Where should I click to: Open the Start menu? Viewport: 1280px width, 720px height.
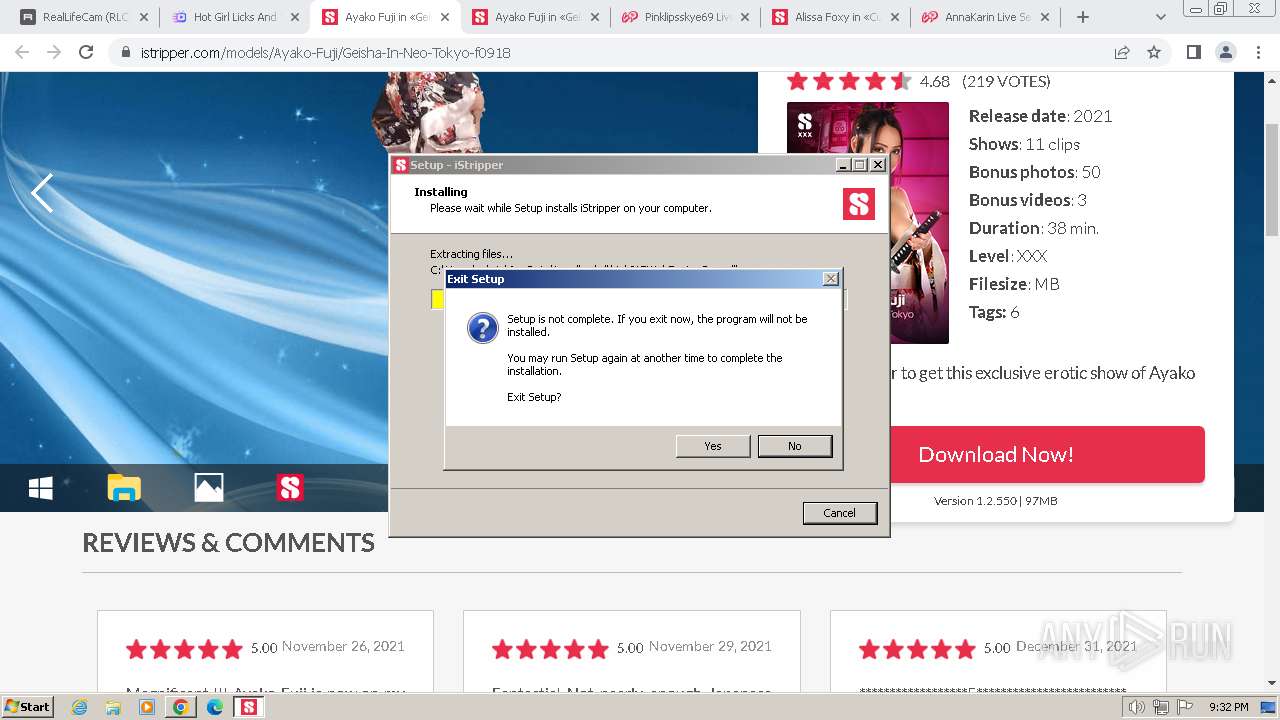tap(28, 706)
